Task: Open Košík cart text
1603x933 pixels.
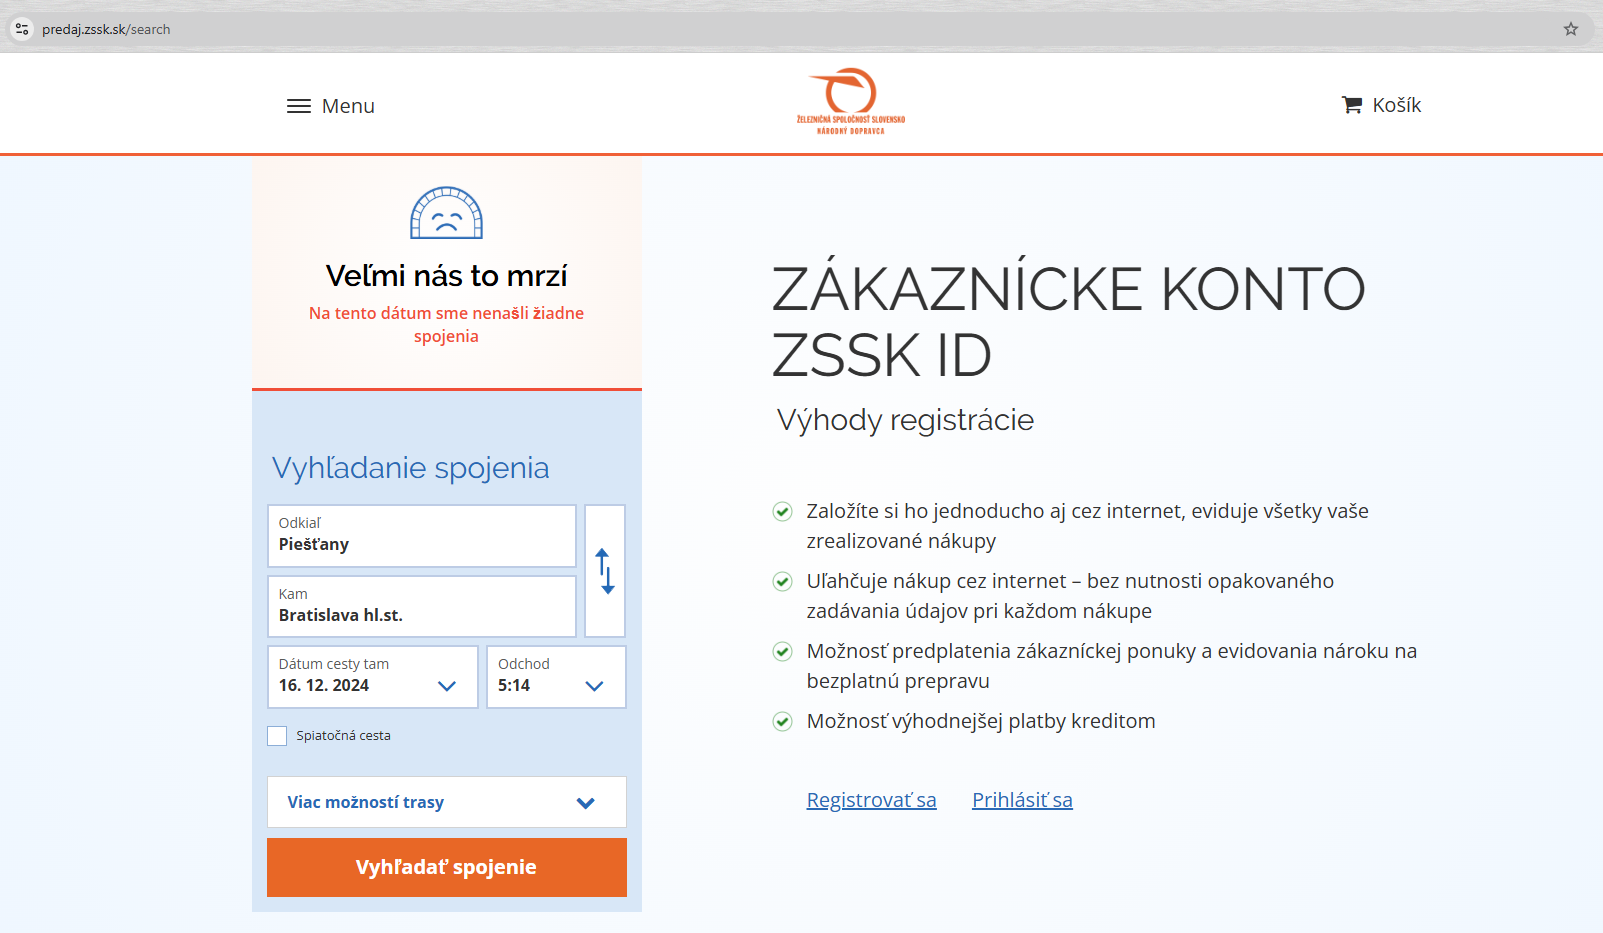Action: [1396, 105]
